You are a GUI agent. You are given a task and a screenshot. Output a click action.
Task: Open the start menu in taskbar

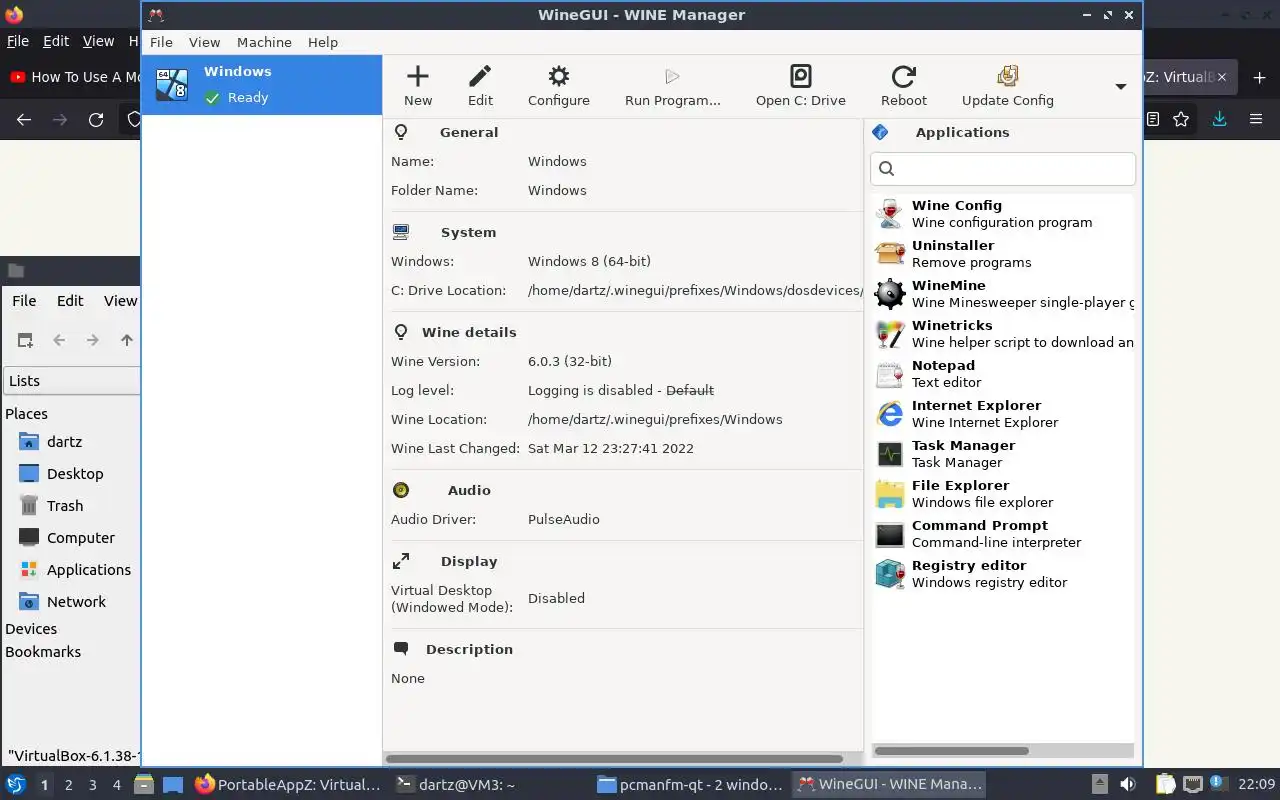(x=16, y=785)
